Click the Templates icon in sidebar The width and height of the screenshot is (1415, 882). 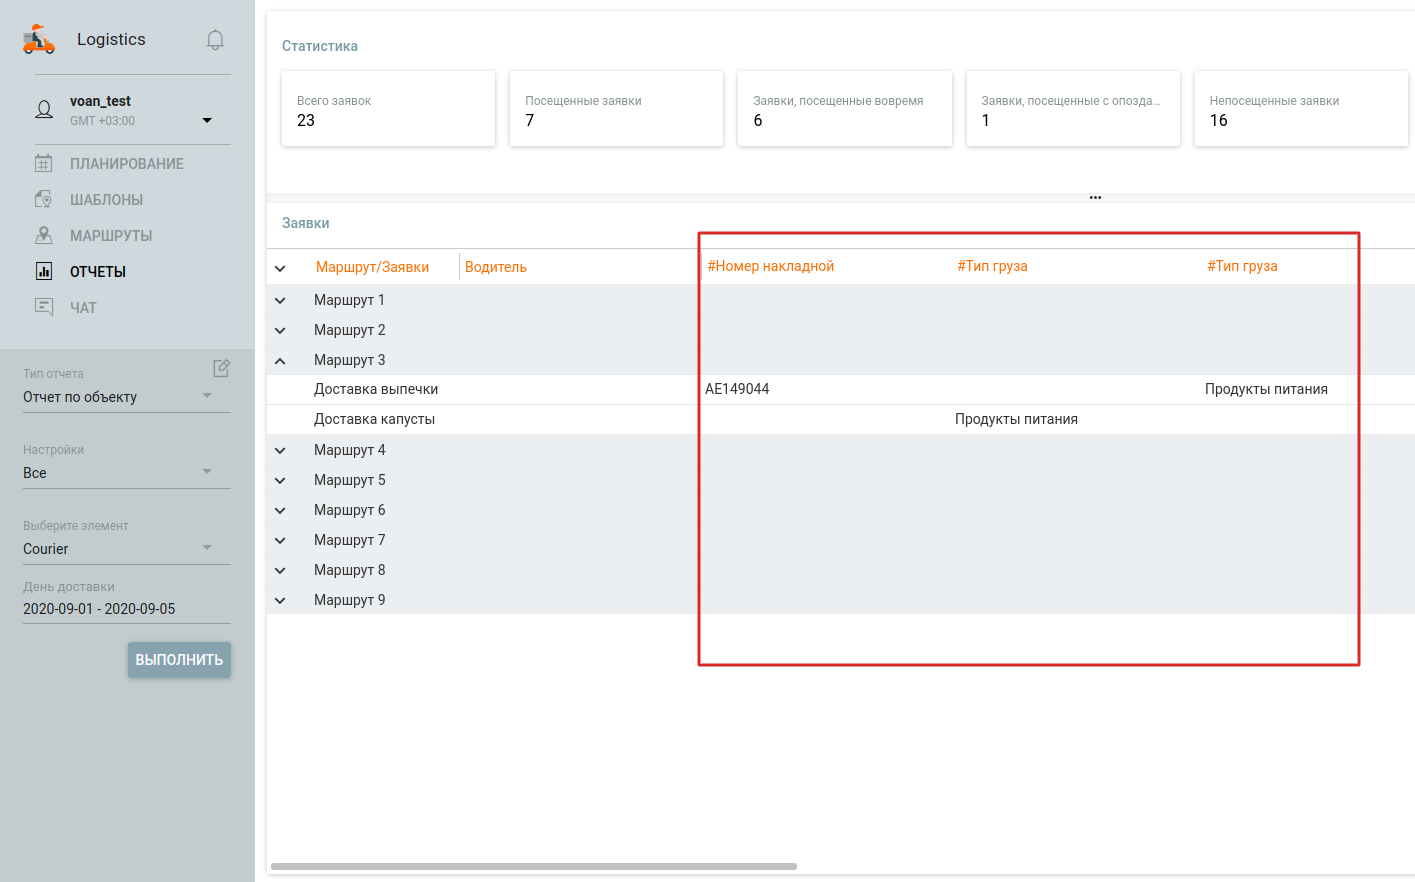[44, 199]
